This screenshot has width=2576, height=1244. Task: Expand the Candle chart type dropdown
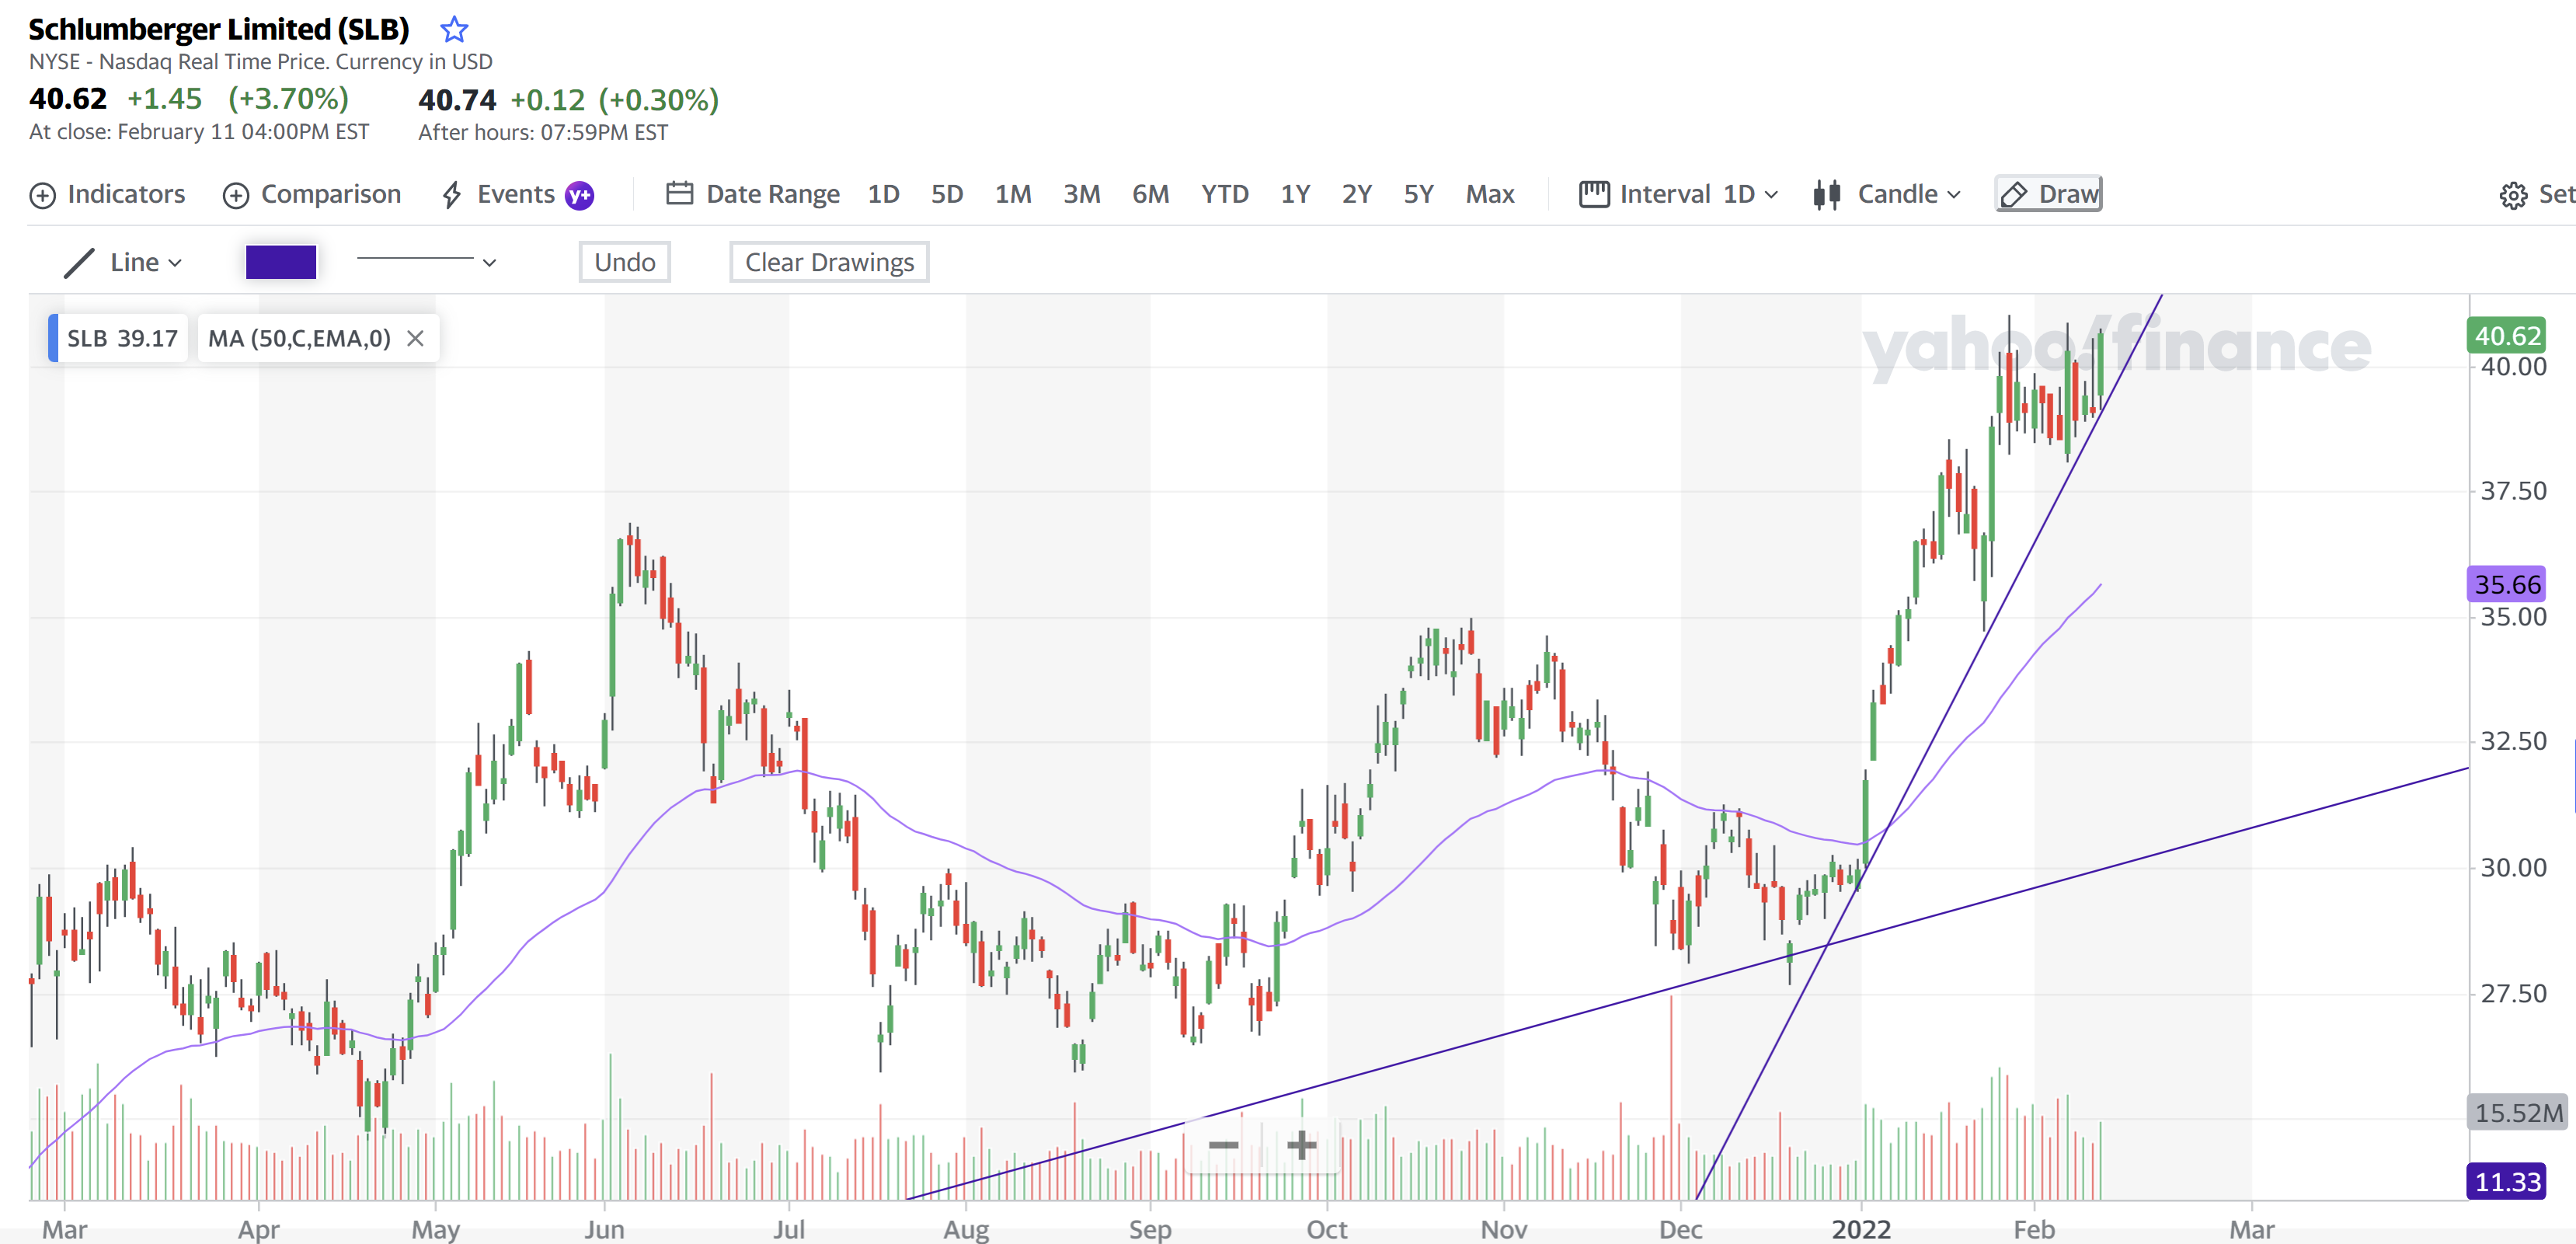(1908, 194)
